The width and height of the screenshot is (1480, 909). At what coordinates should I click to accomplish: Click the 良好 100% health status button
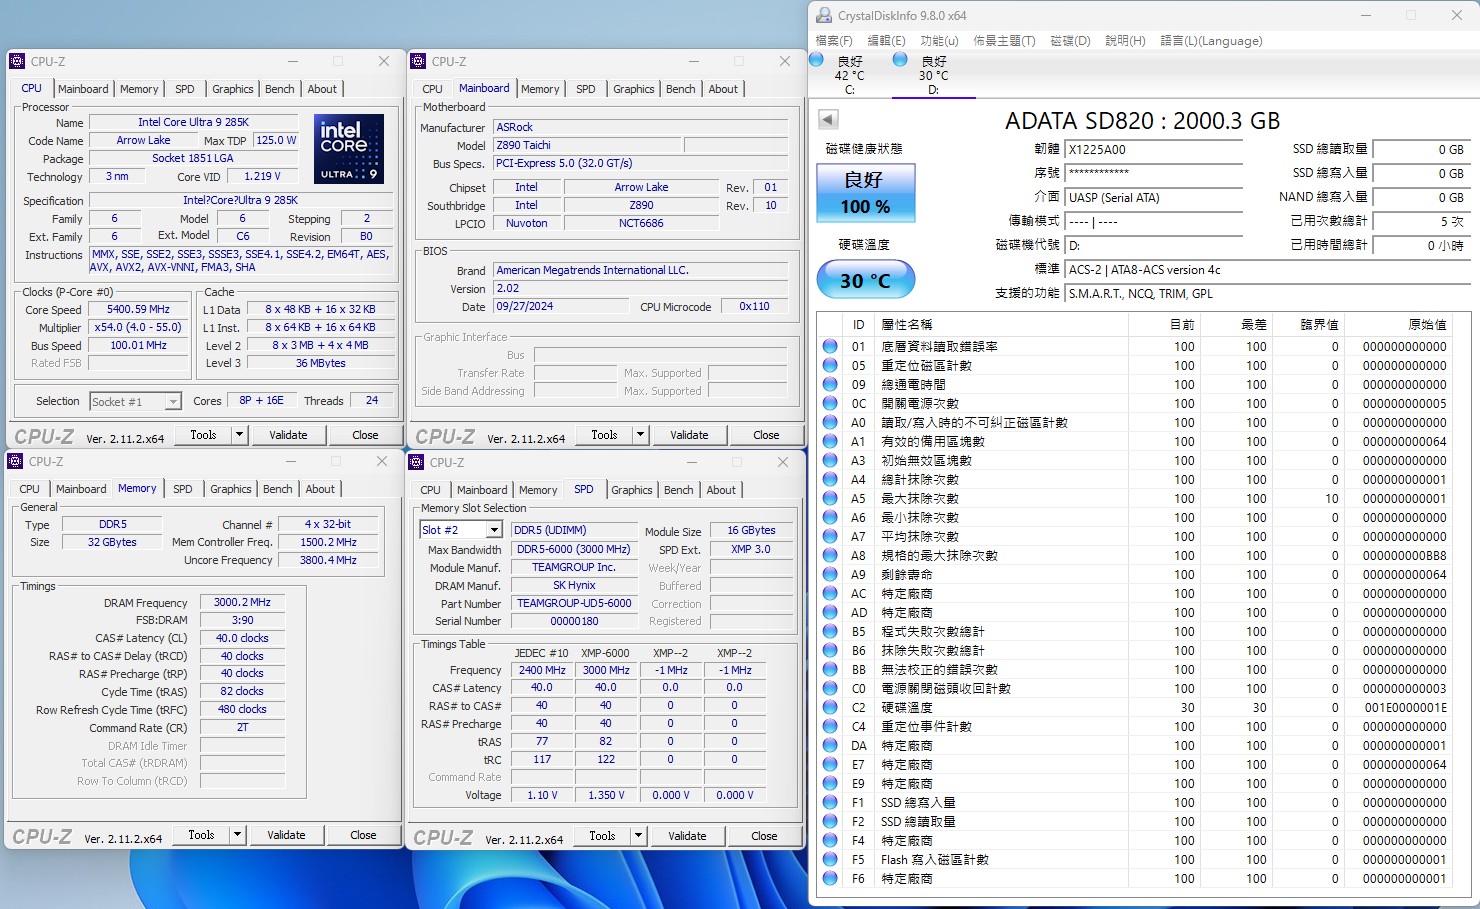click(x=865, y=192)
